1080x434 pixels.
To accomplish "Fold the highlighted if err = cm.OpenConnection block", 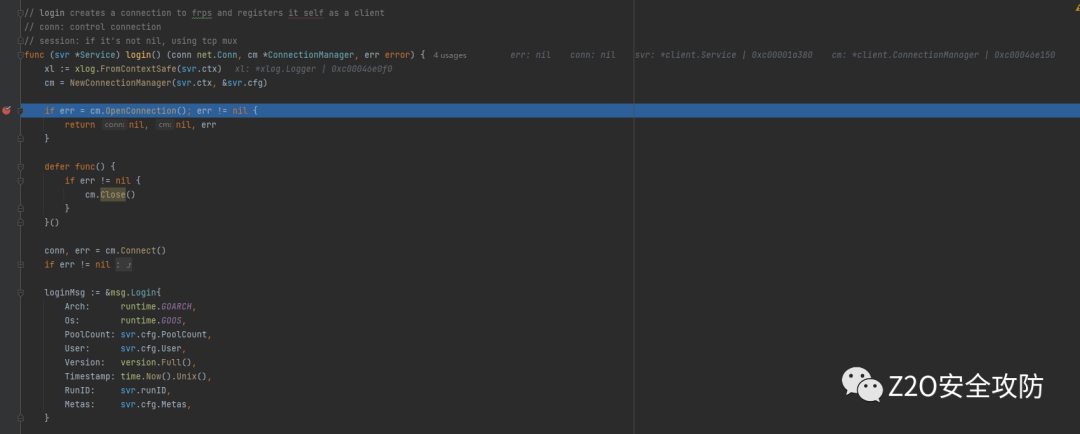I will pos(21,110).
